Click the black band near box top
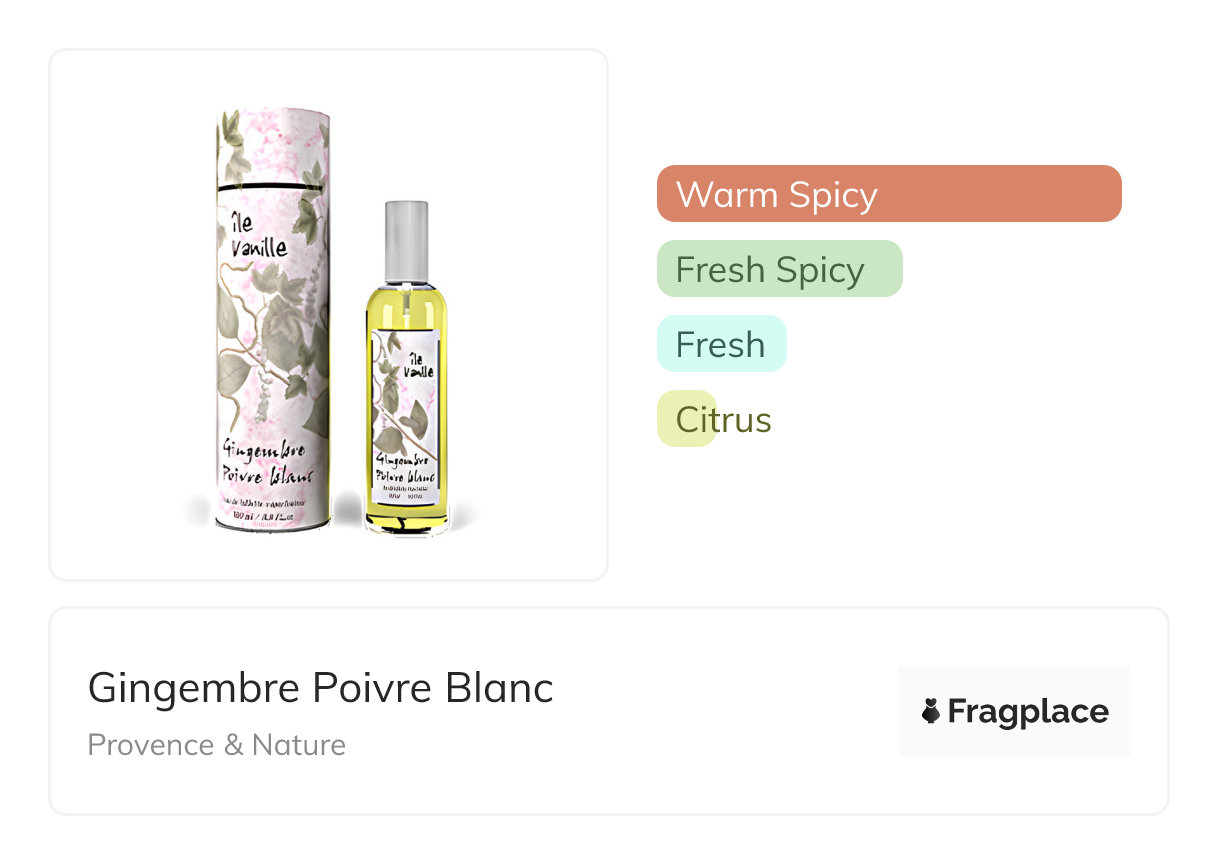 (x=272, y=187)
